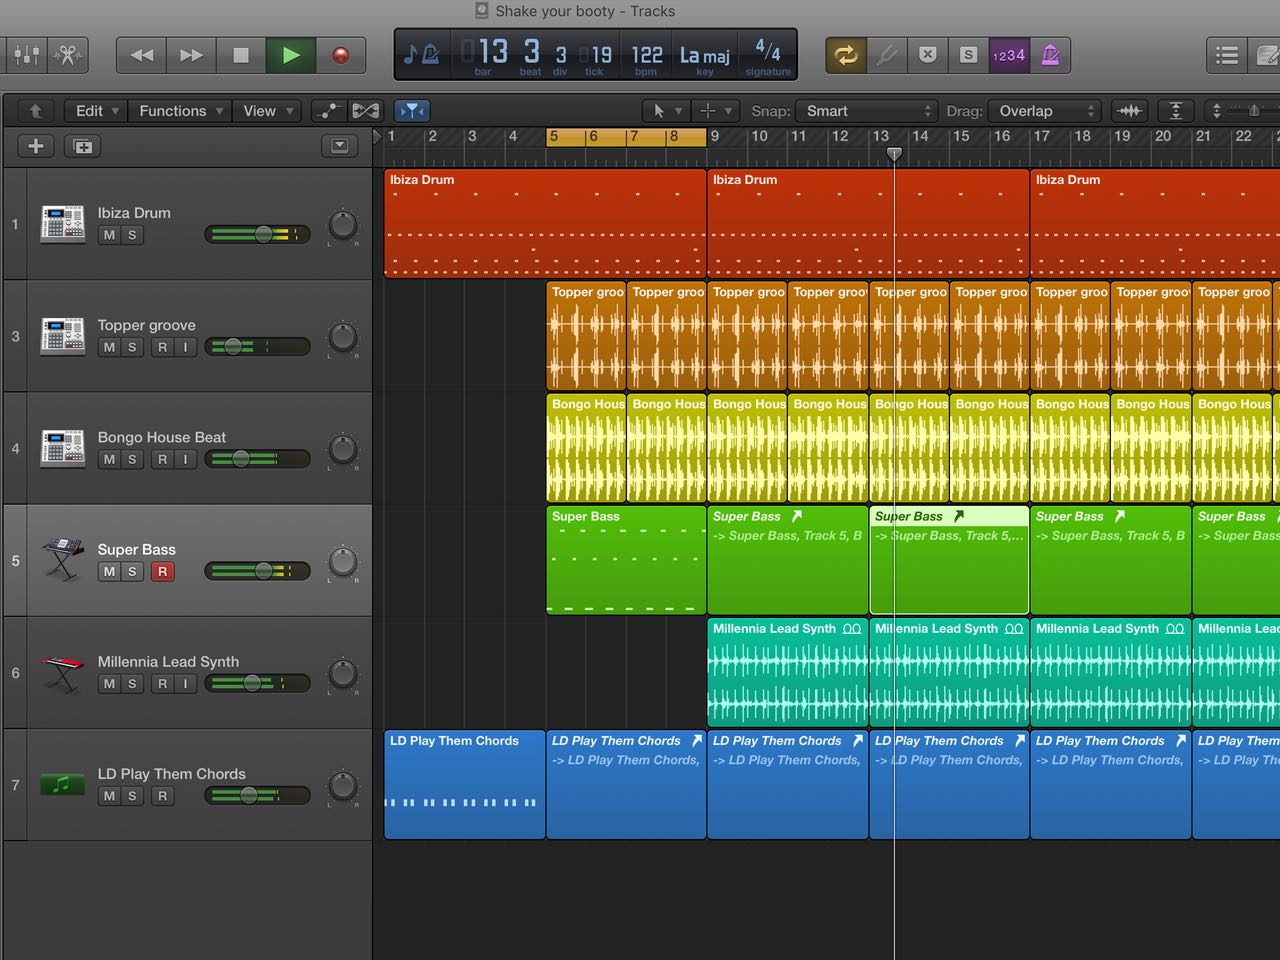Click the waveform zoom button

point(1130,111)
